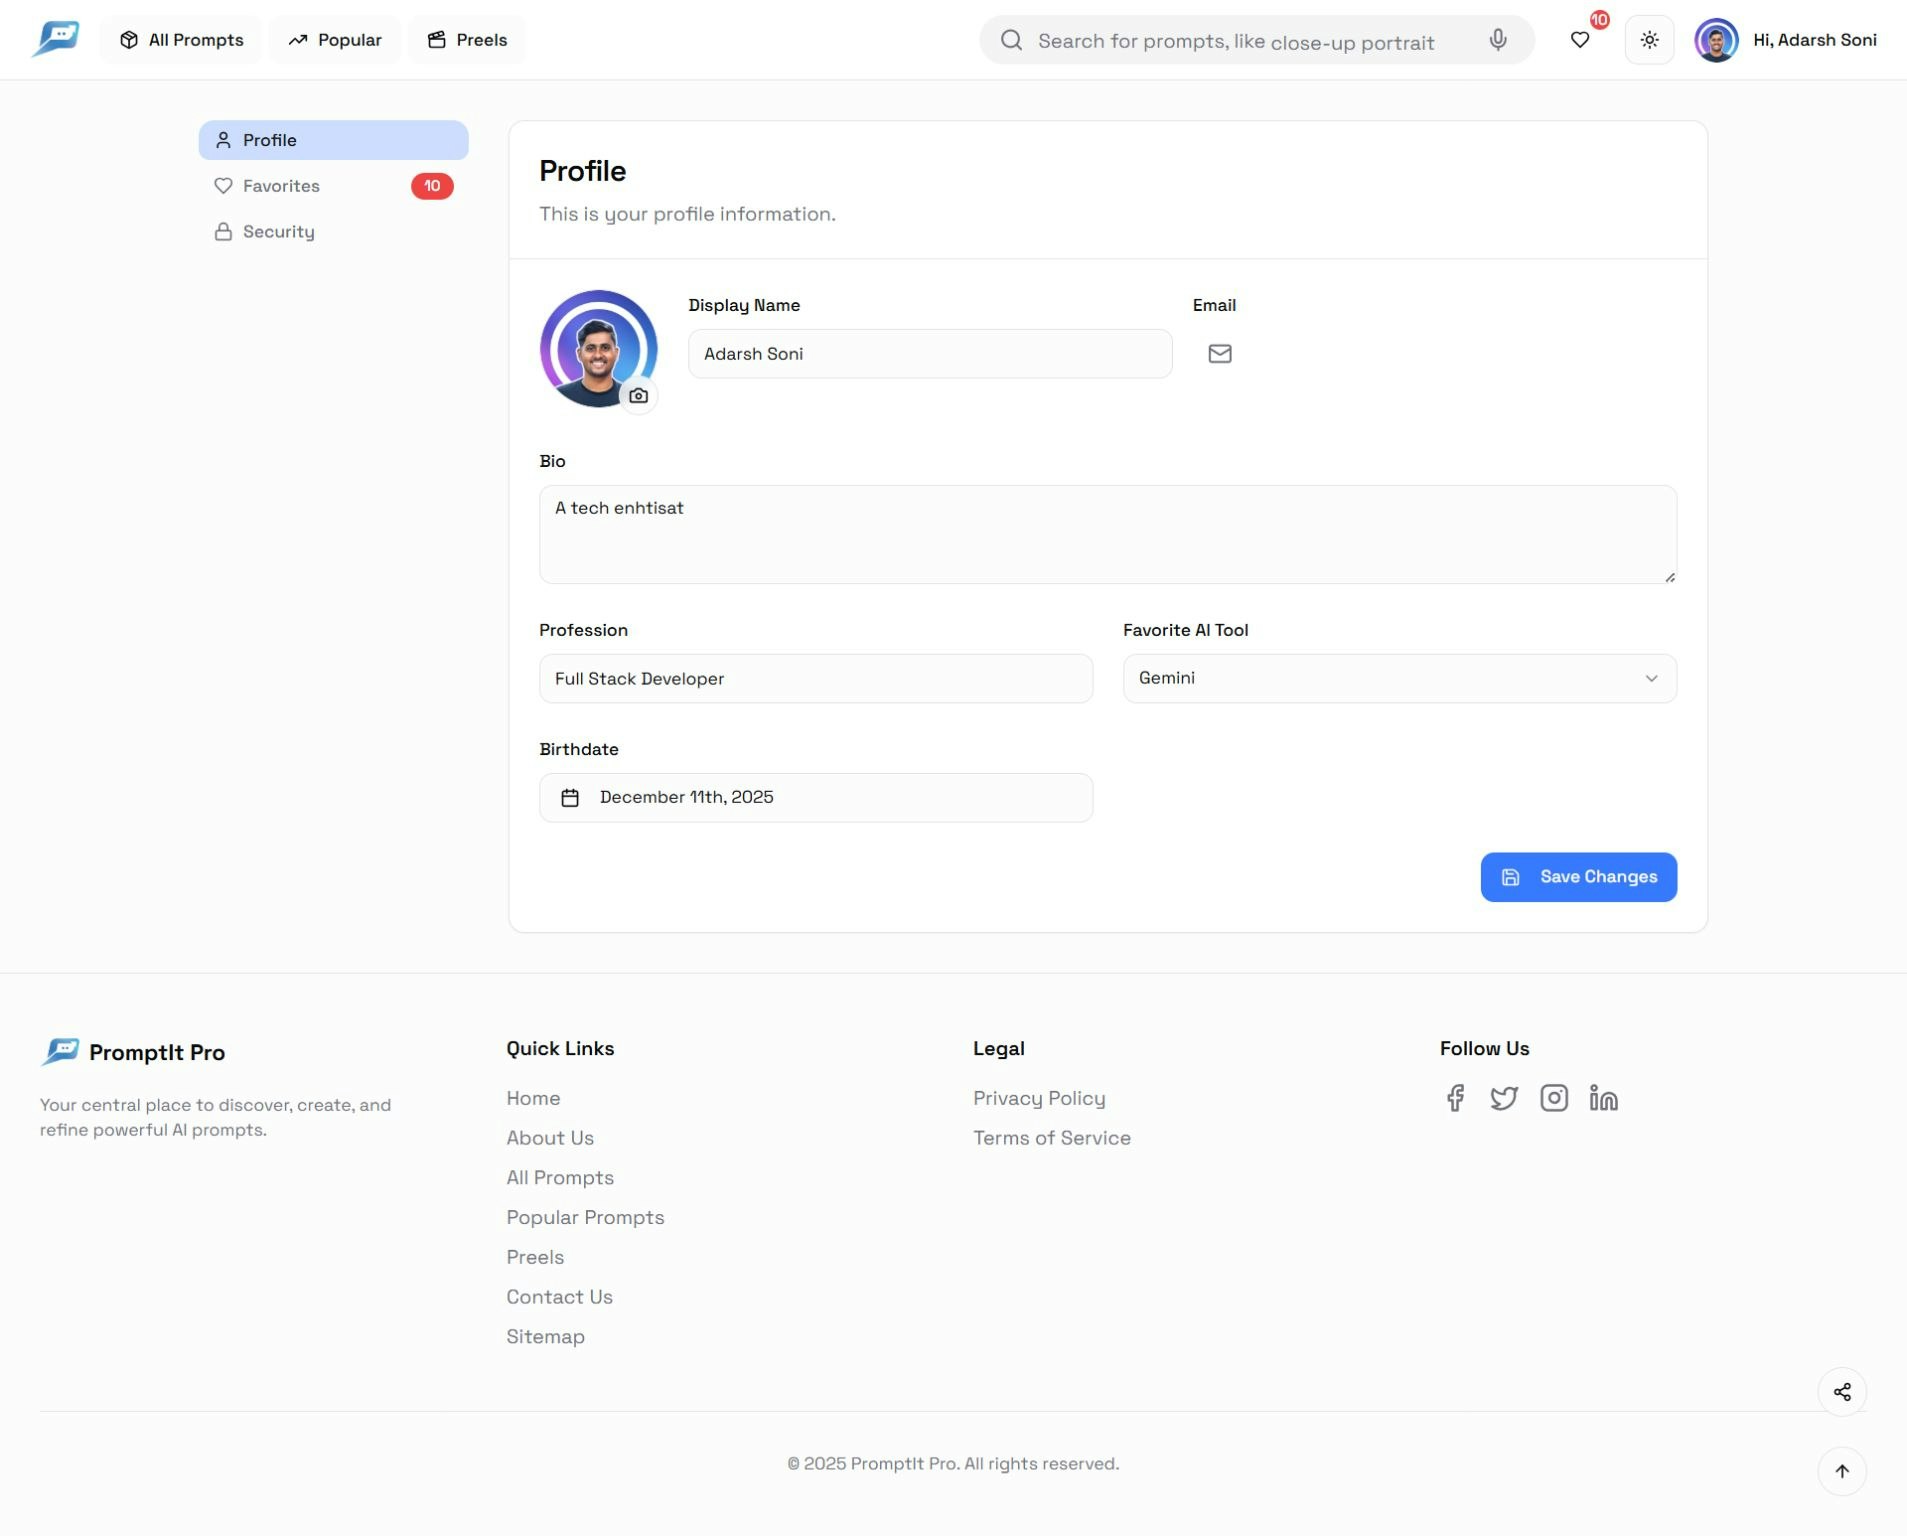Click the magnifier search icon
Screen dimensions: 1907x1536
(1011, 40)
